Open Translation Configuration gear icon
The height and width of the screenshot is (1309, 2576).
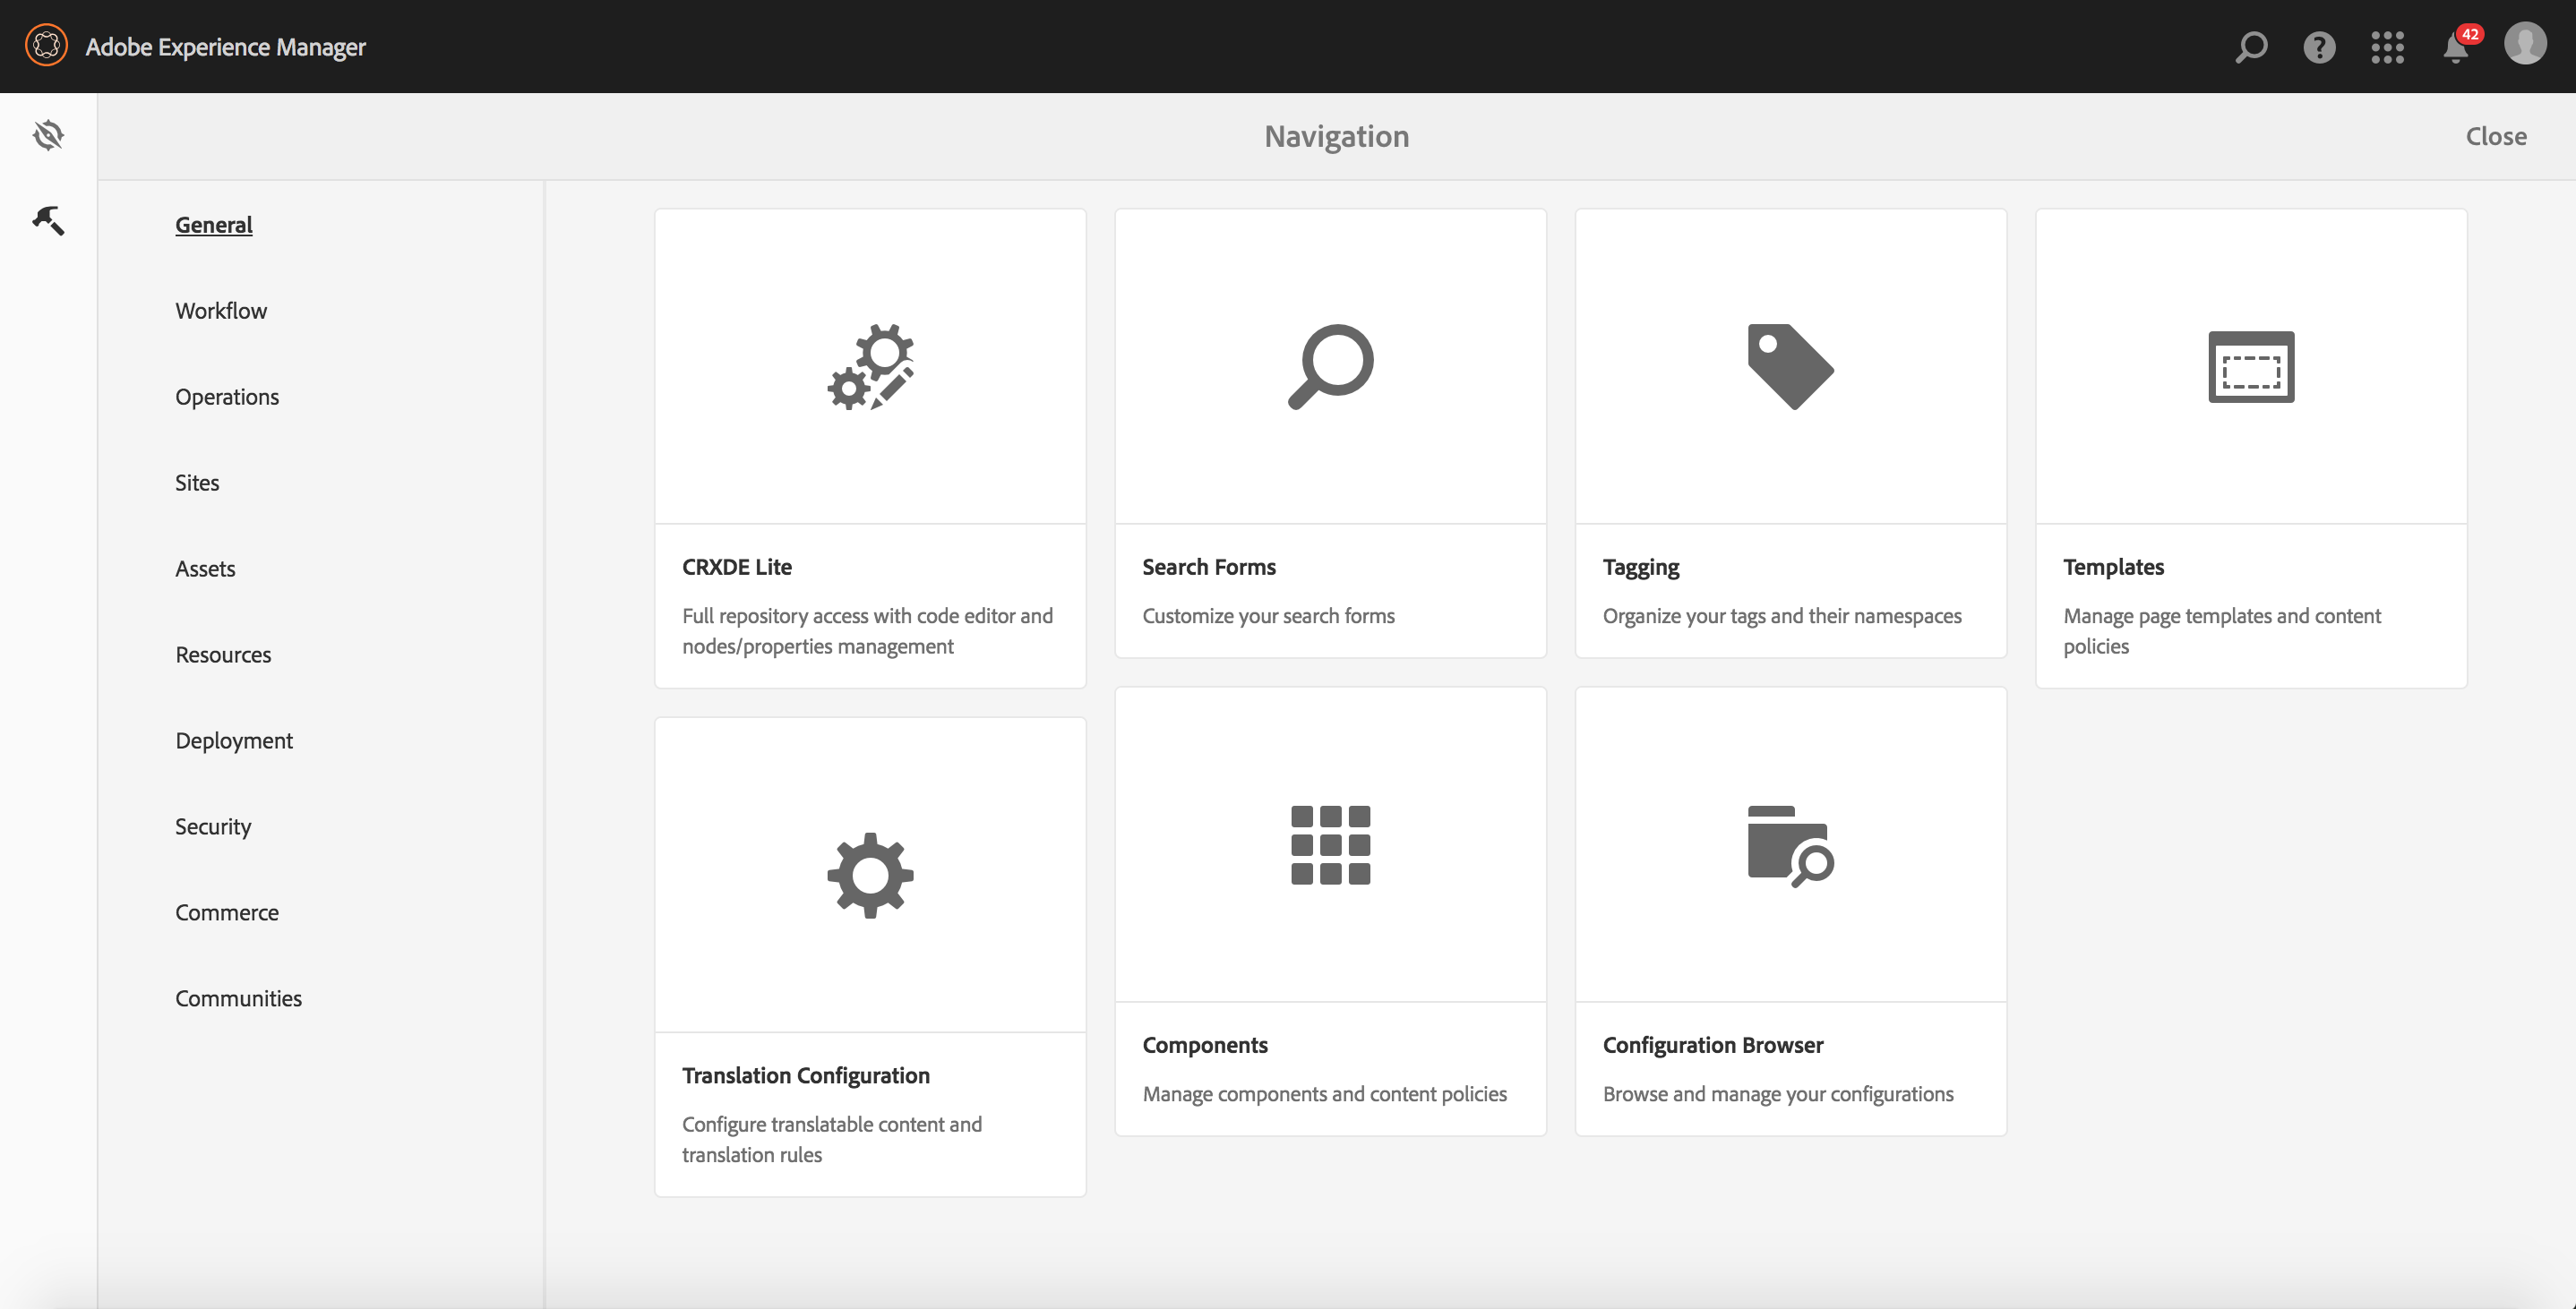(x=870, y=875)
